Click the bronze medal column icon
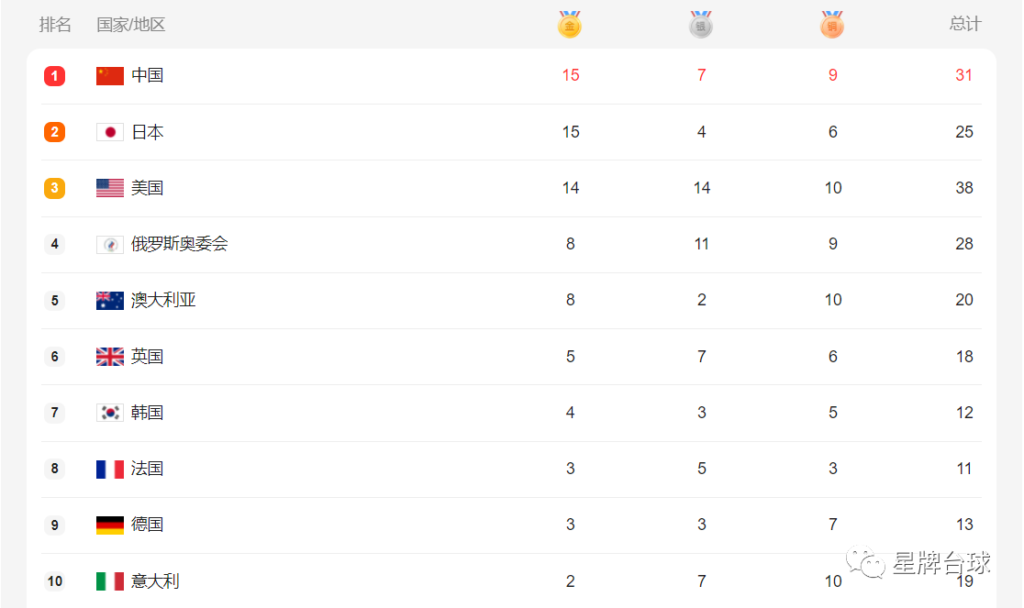The width and height of the screenshot is (1024, 608). click(x=832, y=25)
